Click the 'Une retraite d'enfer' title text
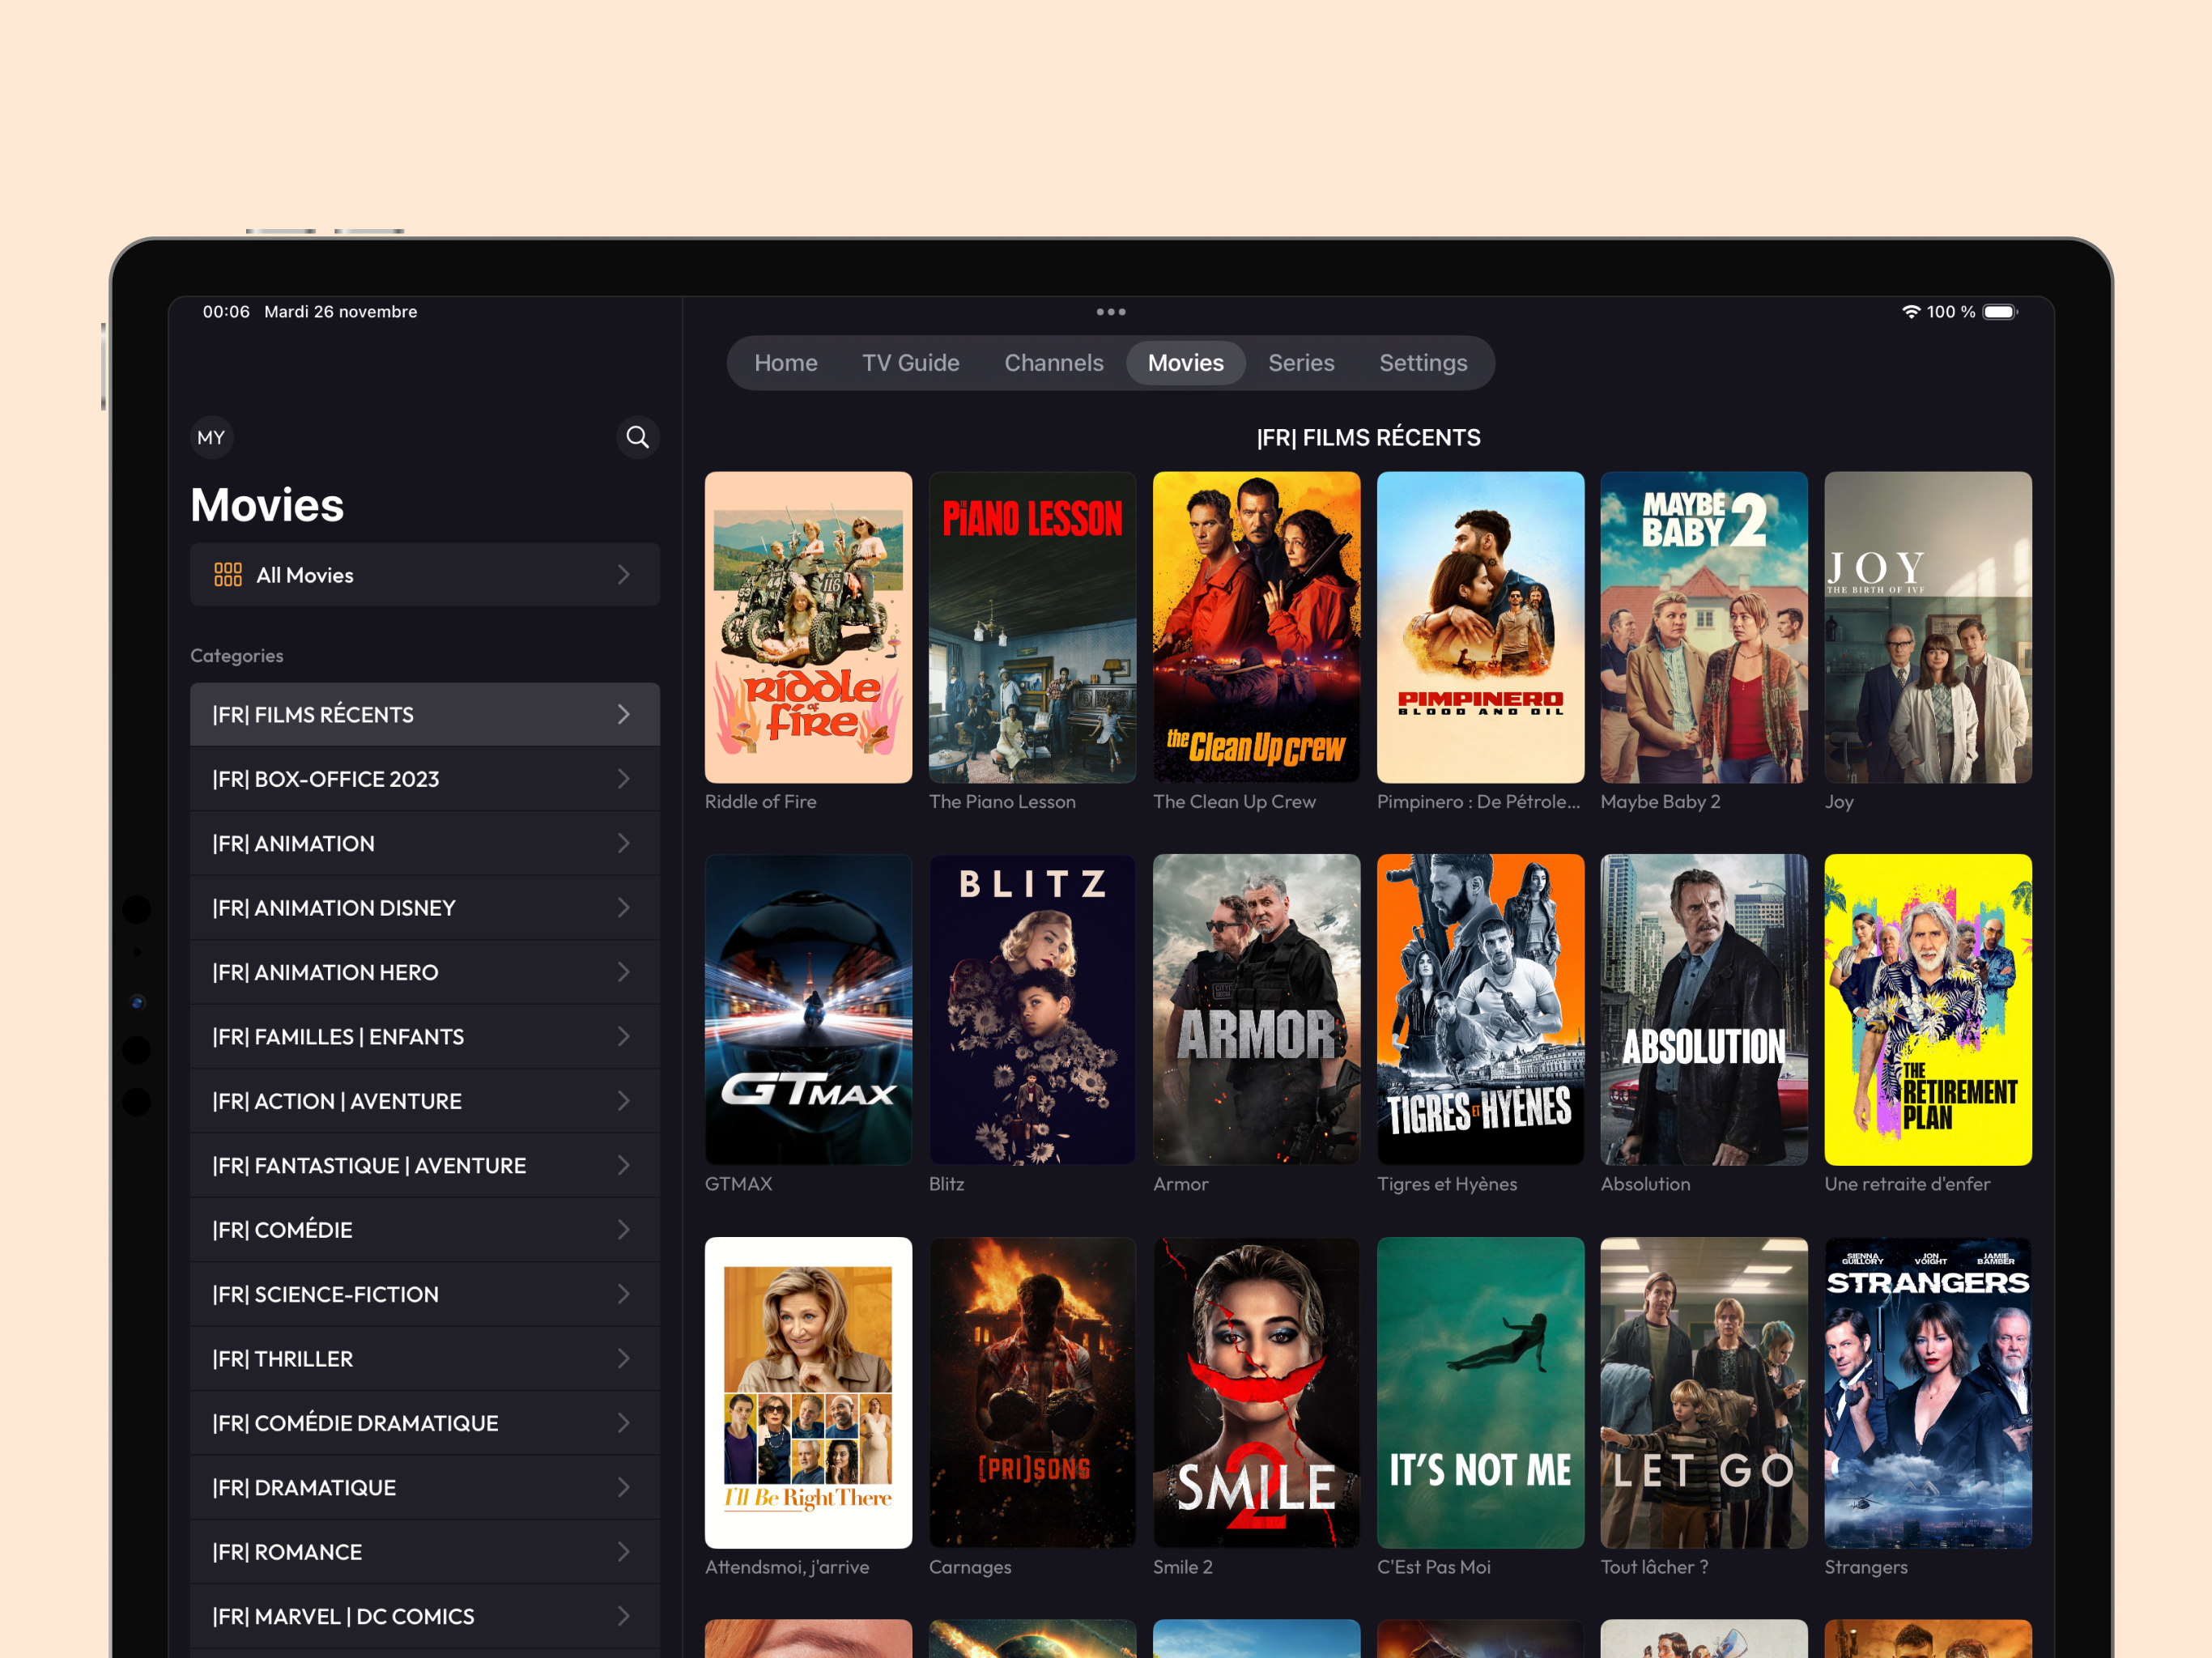This screenshot has width=2212, height=1658. click(1907, 1184)
